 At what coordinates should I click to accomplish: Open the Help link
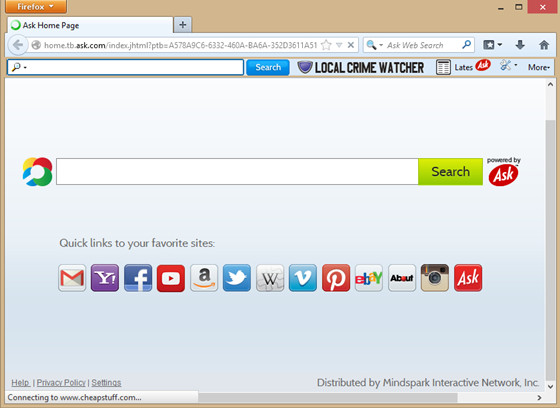pos(20,383)
